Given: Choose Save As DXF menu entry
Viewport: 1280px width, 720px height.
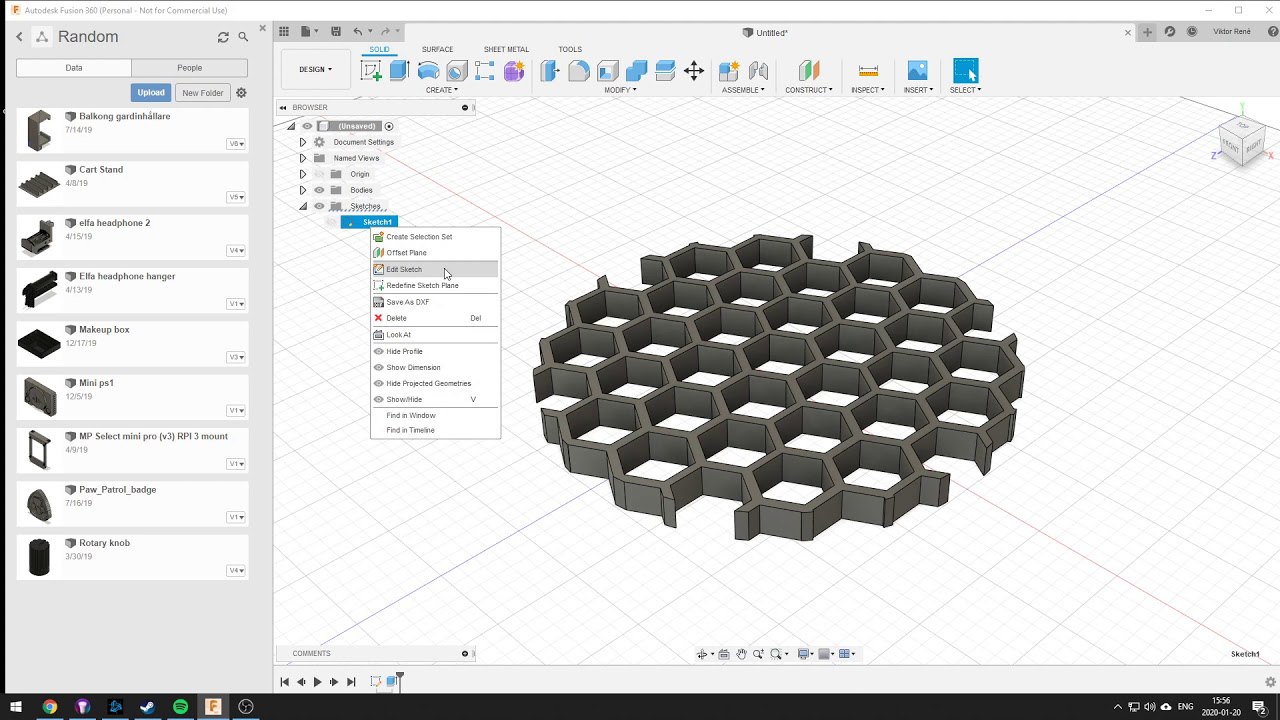Looking at the screenshot, I should point(435,302).
